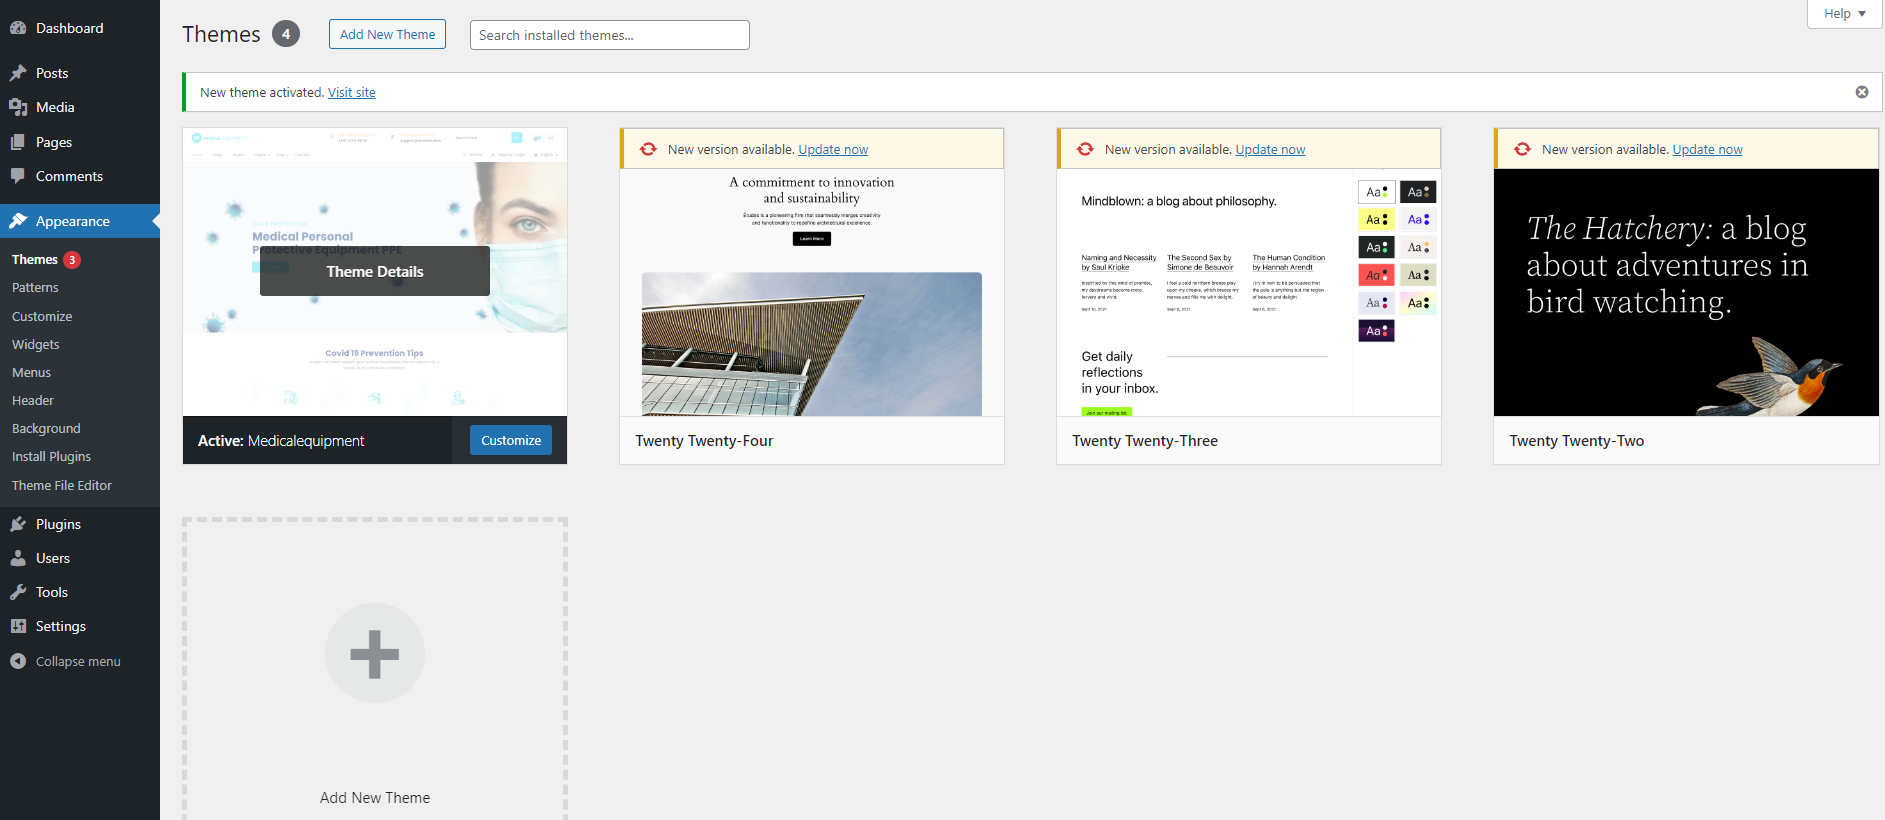This screenshot has height=820, width=1885.
Task: Expand the Help dropdown tab
Action: click(1844, 14)
